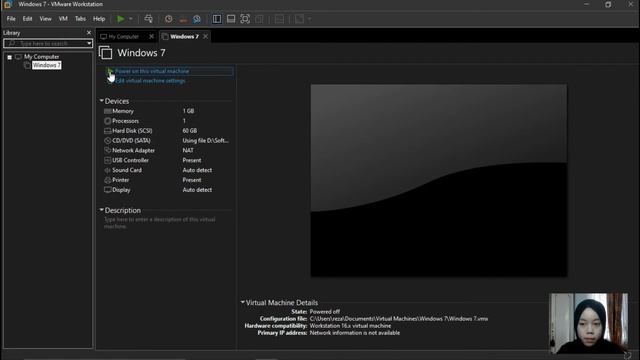This screenshot has width=640, height=360.
Task: Collapse the Devices section
Action: tap(102, 100)
